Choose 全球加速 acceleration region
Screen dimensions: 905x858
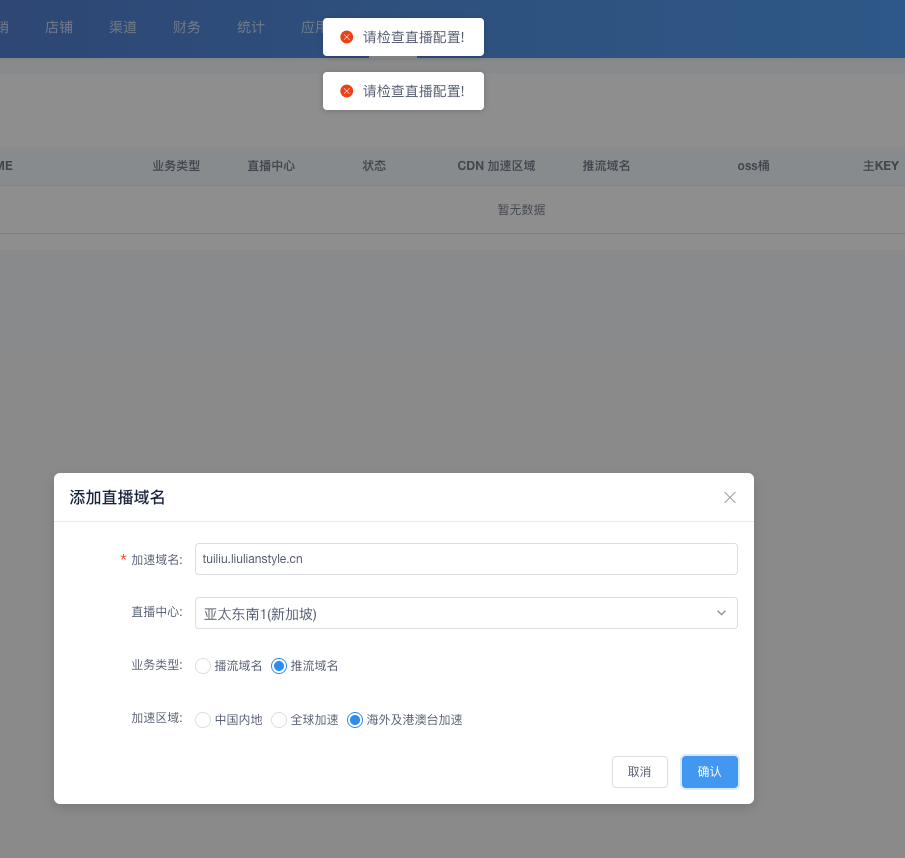304,720
